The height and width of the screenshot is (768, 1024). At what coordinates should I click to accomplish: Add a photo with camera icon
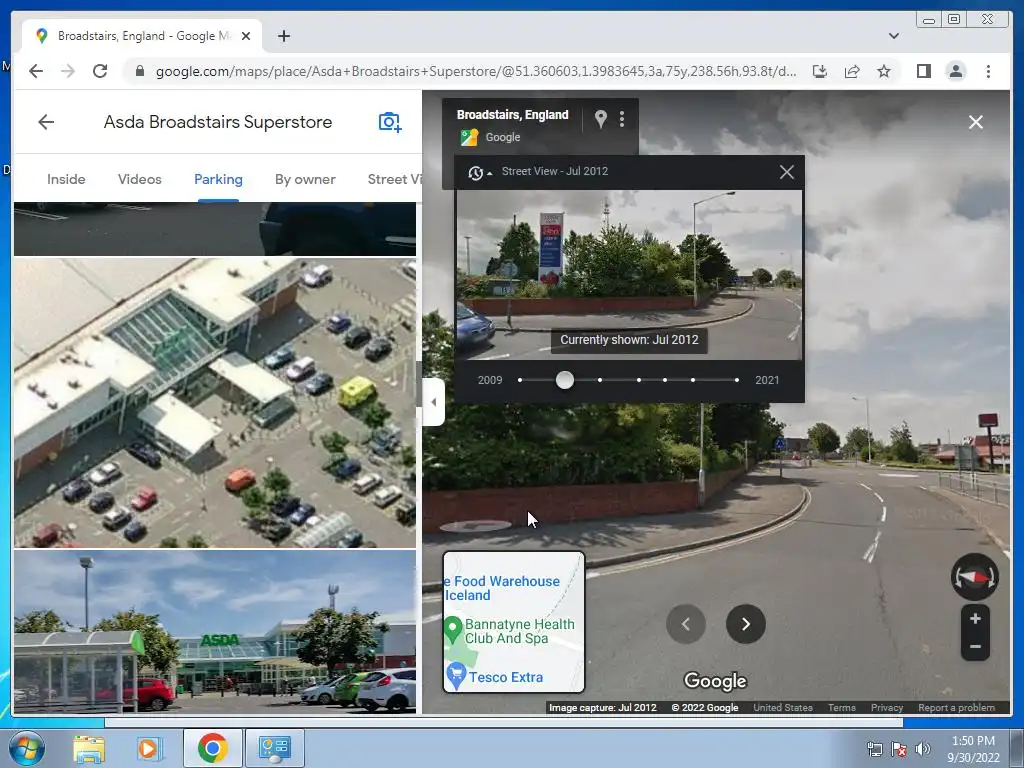pos(390,122)
